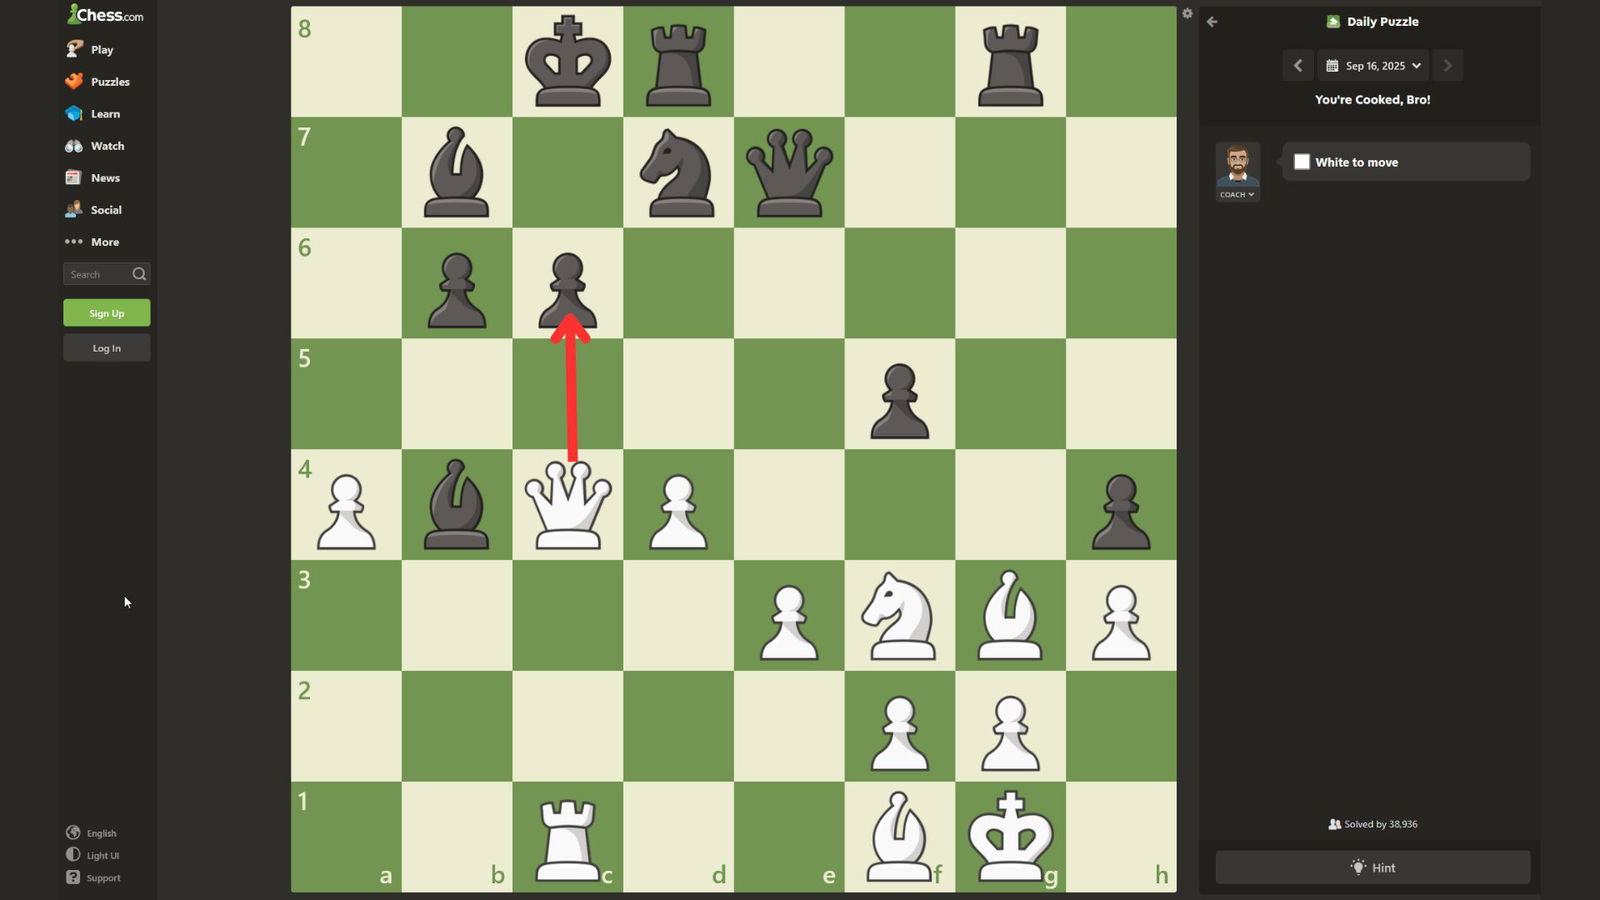Expand the More menu
The height and width of the screenshot is (900, 1600).
[93, 242]
